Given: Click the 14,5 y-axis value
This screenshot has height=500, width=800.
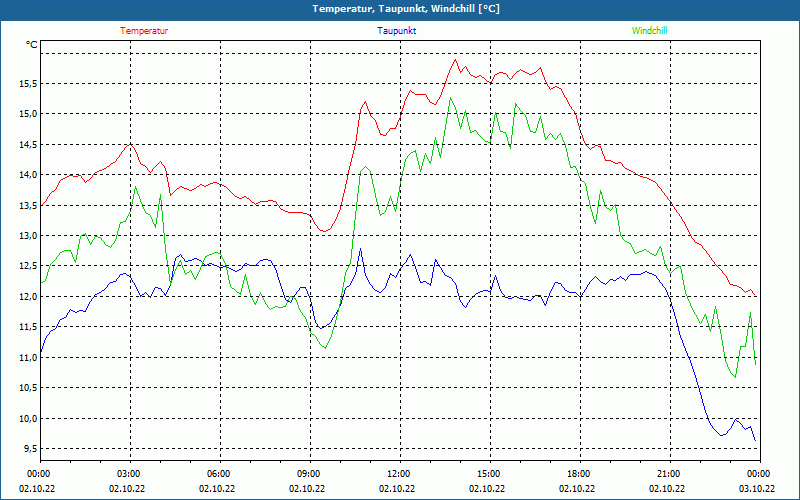Looking at the screenshot, I should 28,144.
